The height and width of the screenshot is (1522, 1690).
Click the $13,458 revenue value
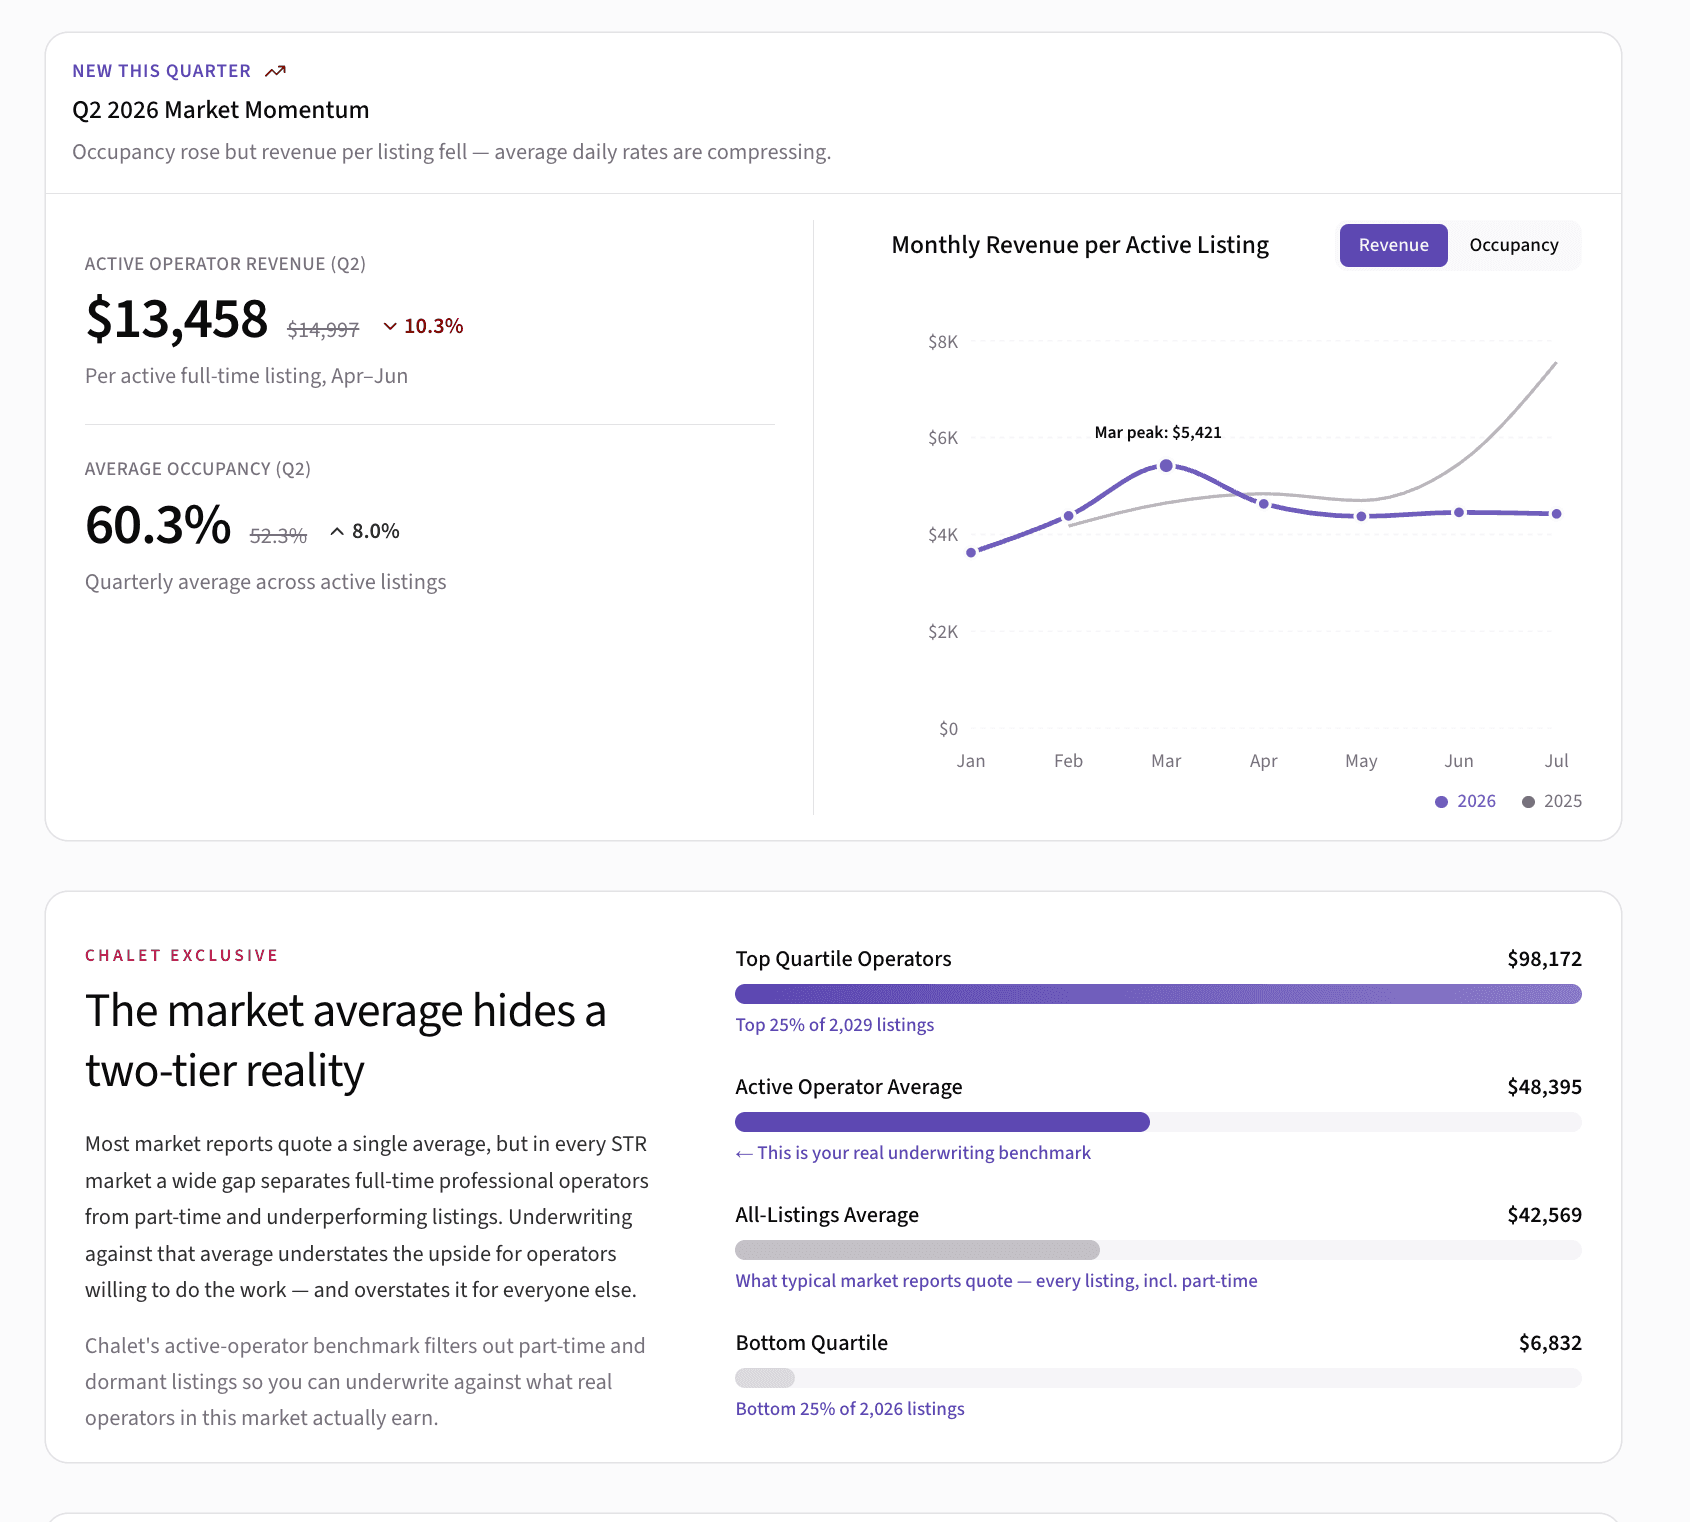tap(177, 320)
